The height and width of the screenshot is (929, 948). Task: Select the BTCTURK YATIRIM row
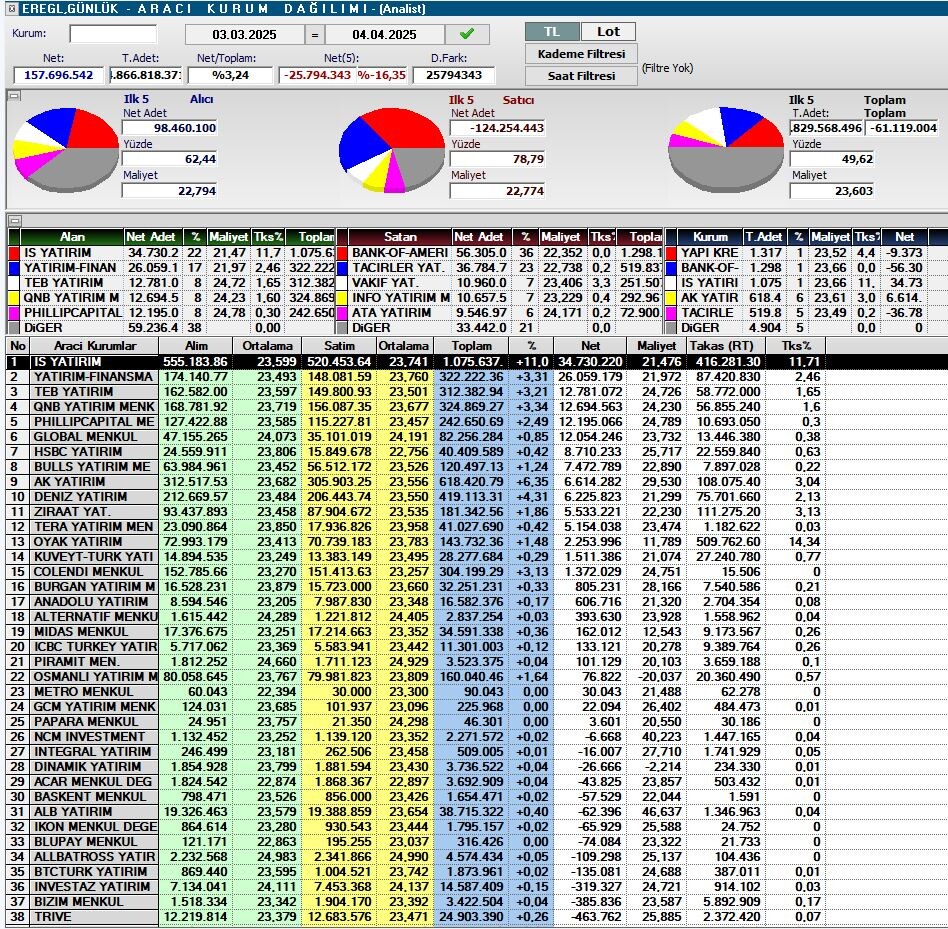point(416,872)
